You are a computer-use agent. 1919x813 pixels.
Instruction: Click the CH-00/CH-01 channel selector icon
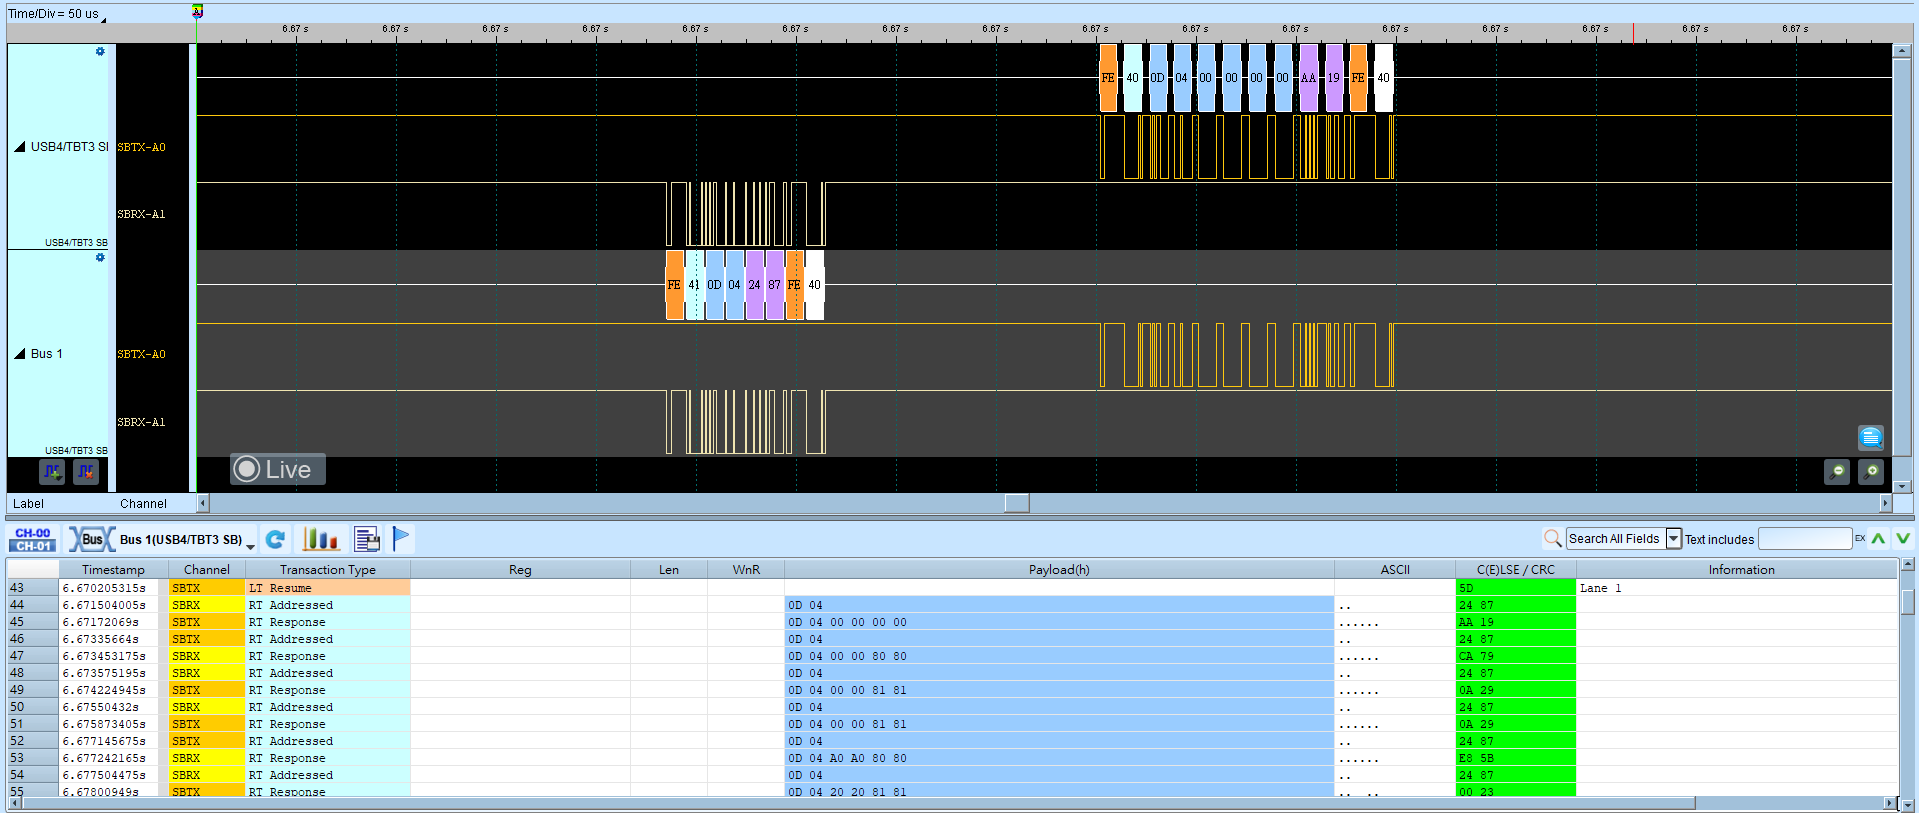coord(34,539)
